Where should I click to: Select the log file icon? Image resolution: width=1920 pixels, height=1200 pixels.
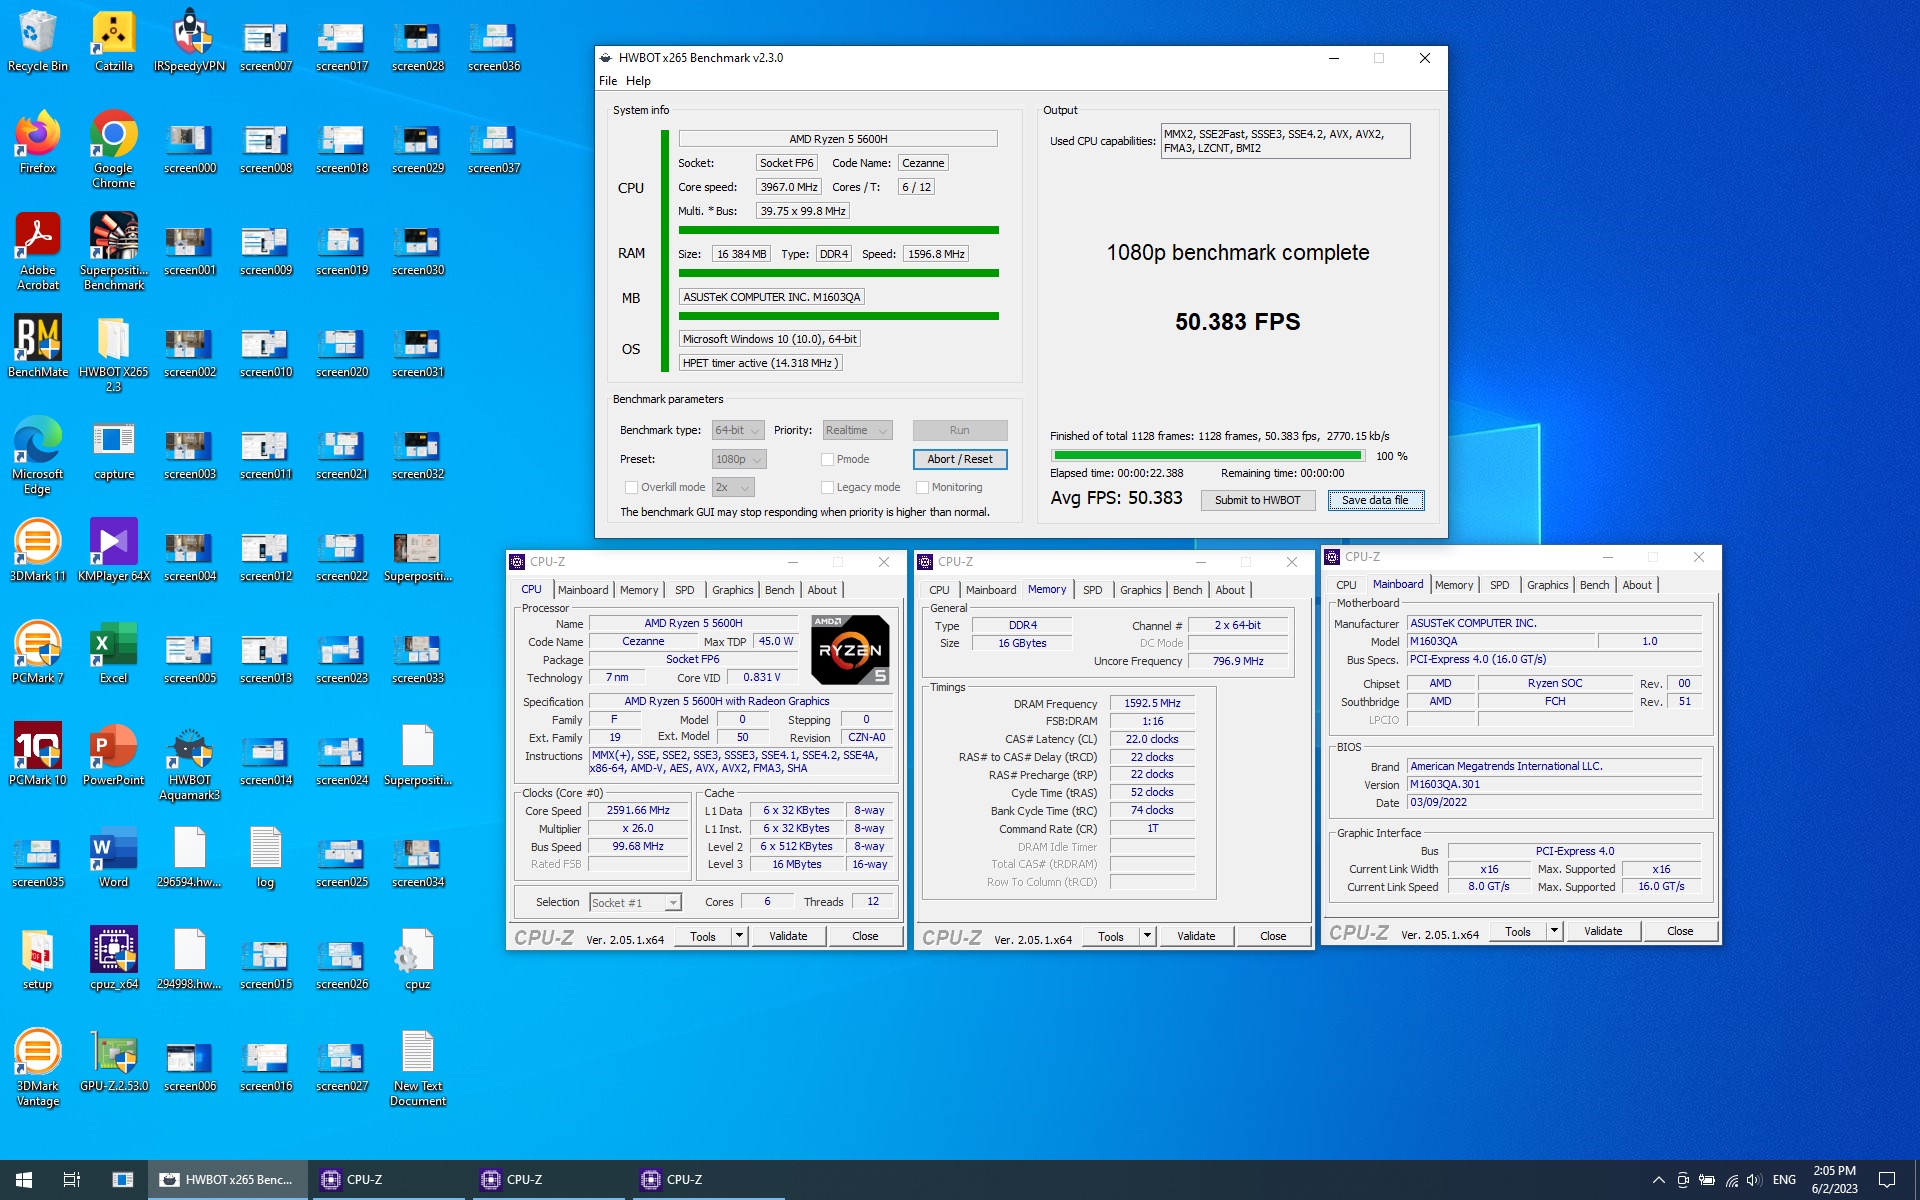266,858
